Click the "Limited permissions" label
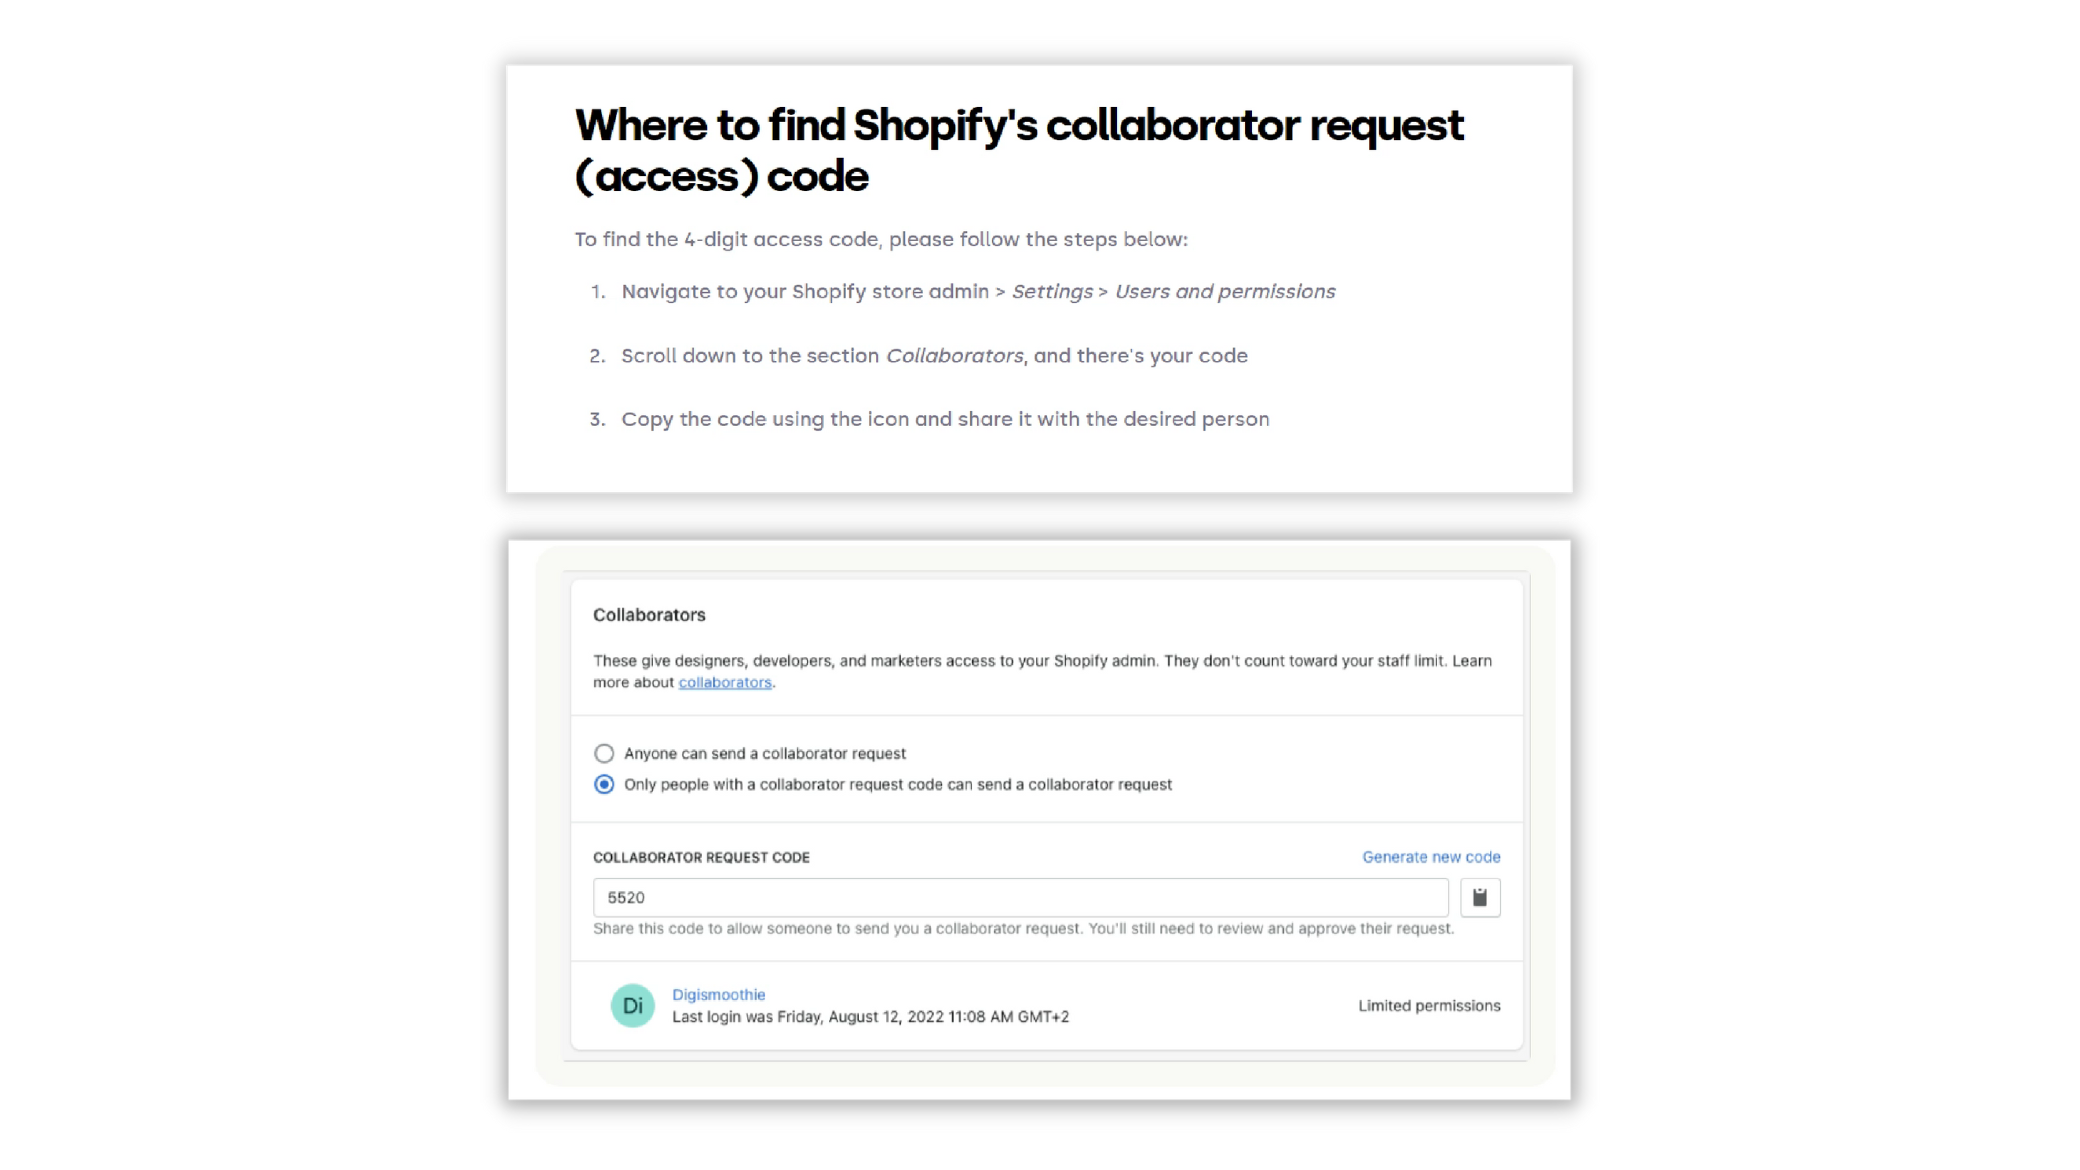This screenshot has width=2080, height=1170. (1429, 1005)
